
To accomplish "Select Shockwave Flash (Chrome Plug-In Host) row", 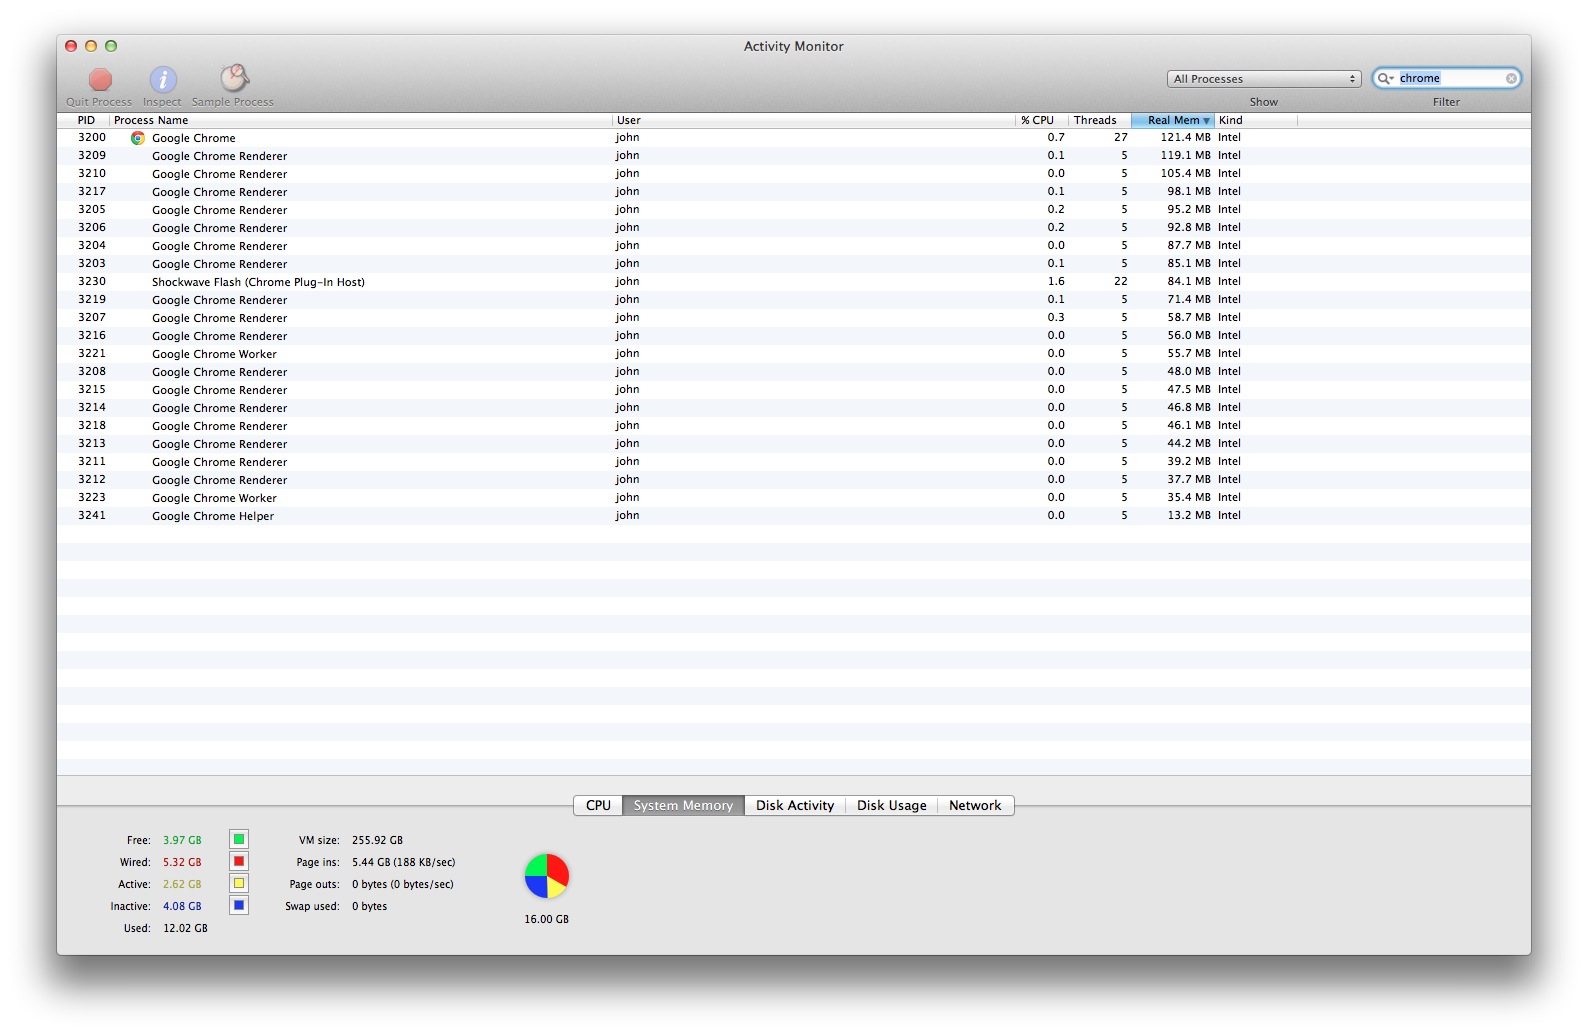I will coord(793,282).
